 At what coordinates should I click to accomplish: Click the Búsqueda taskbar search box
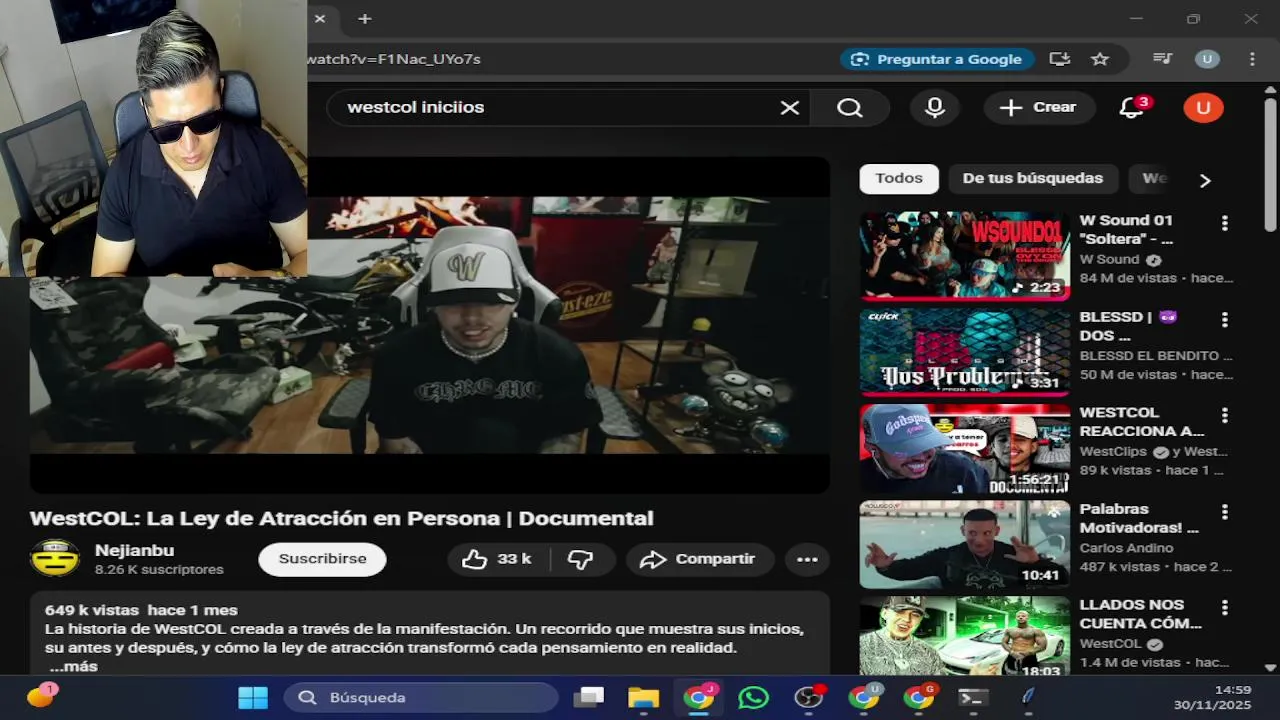pyautogui.click(x=421, y=697)
